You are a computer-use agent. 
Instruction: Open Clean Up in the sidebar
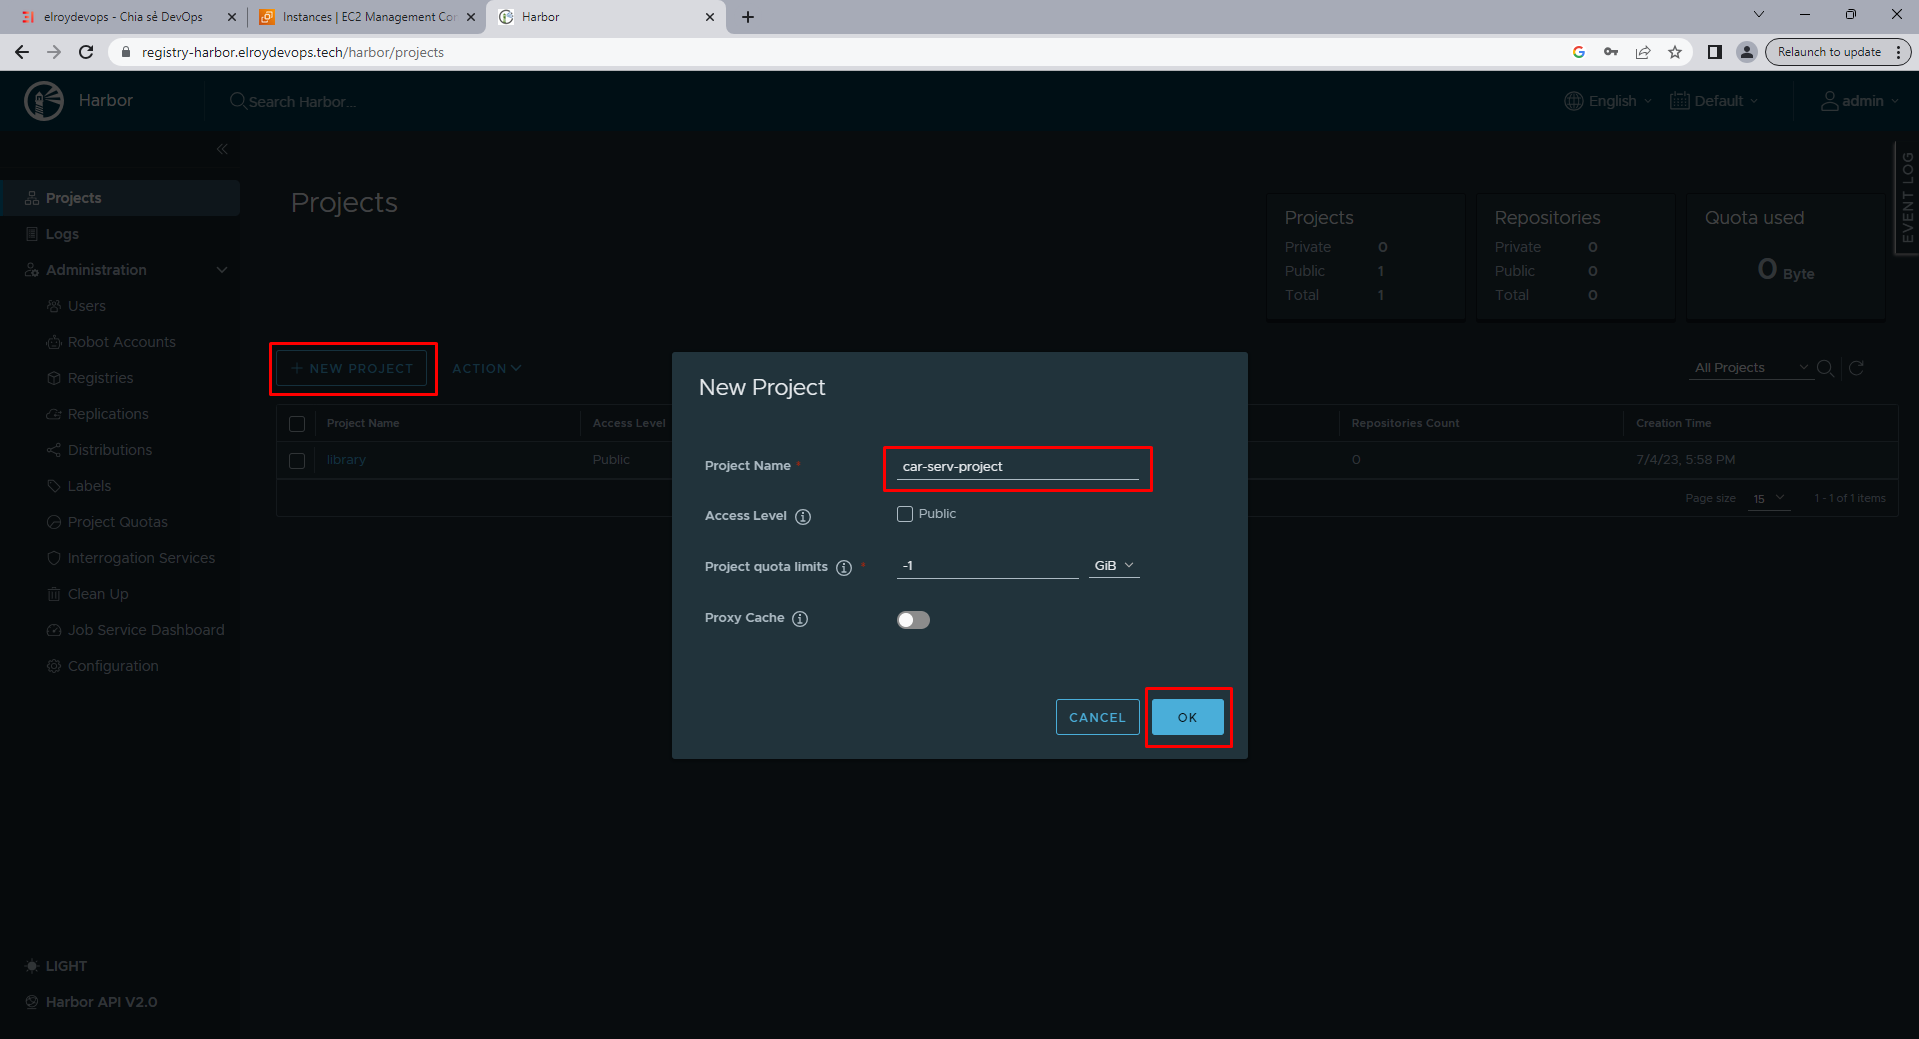(x=98, y=594)
